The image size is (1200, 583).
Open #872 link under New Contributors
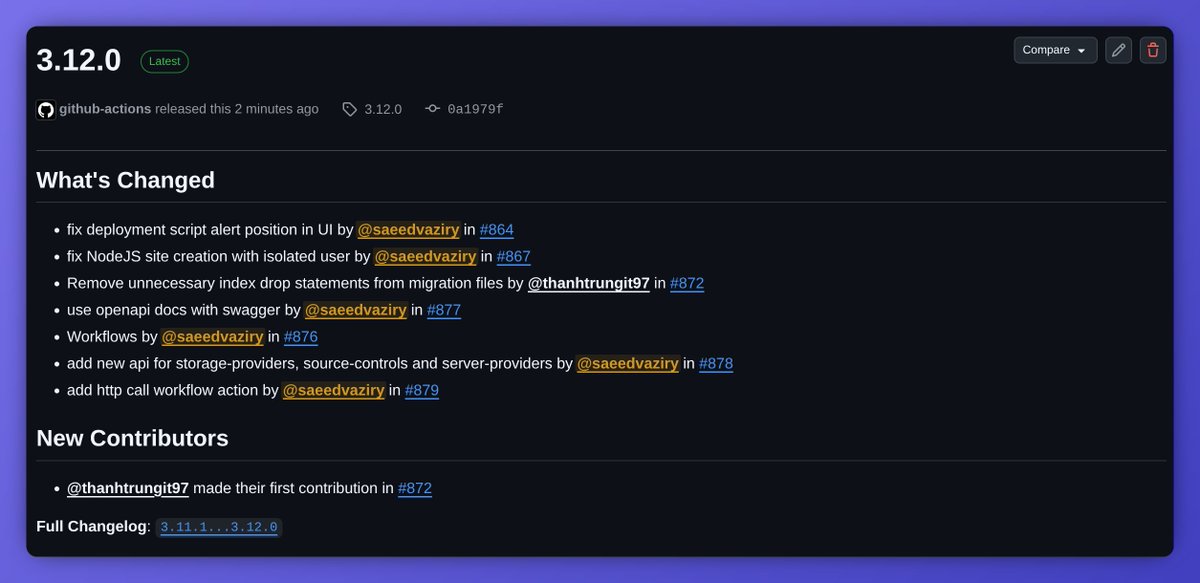[415, 489]
